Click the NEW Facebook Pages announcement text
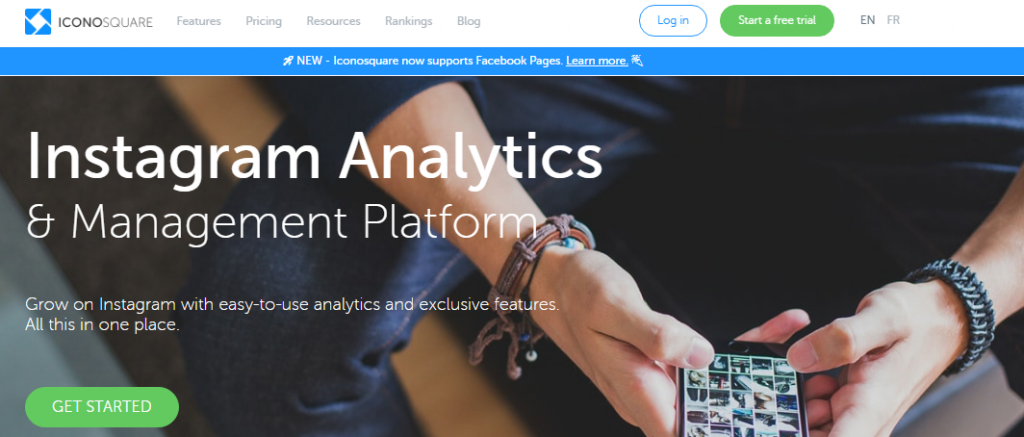The image size is (1024, 437). pos(430,61)
